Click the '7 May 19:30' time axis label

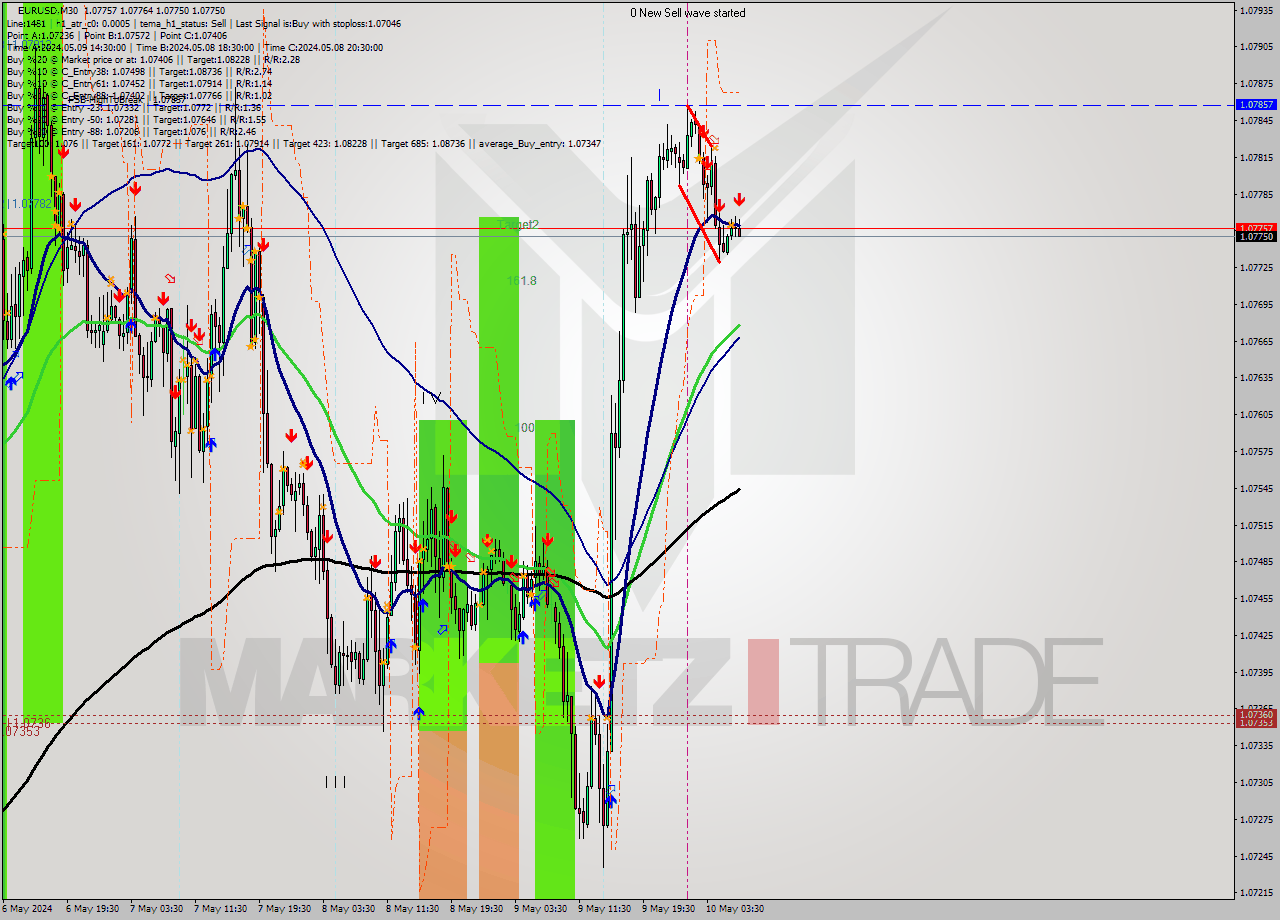click(x=285, y=909)
